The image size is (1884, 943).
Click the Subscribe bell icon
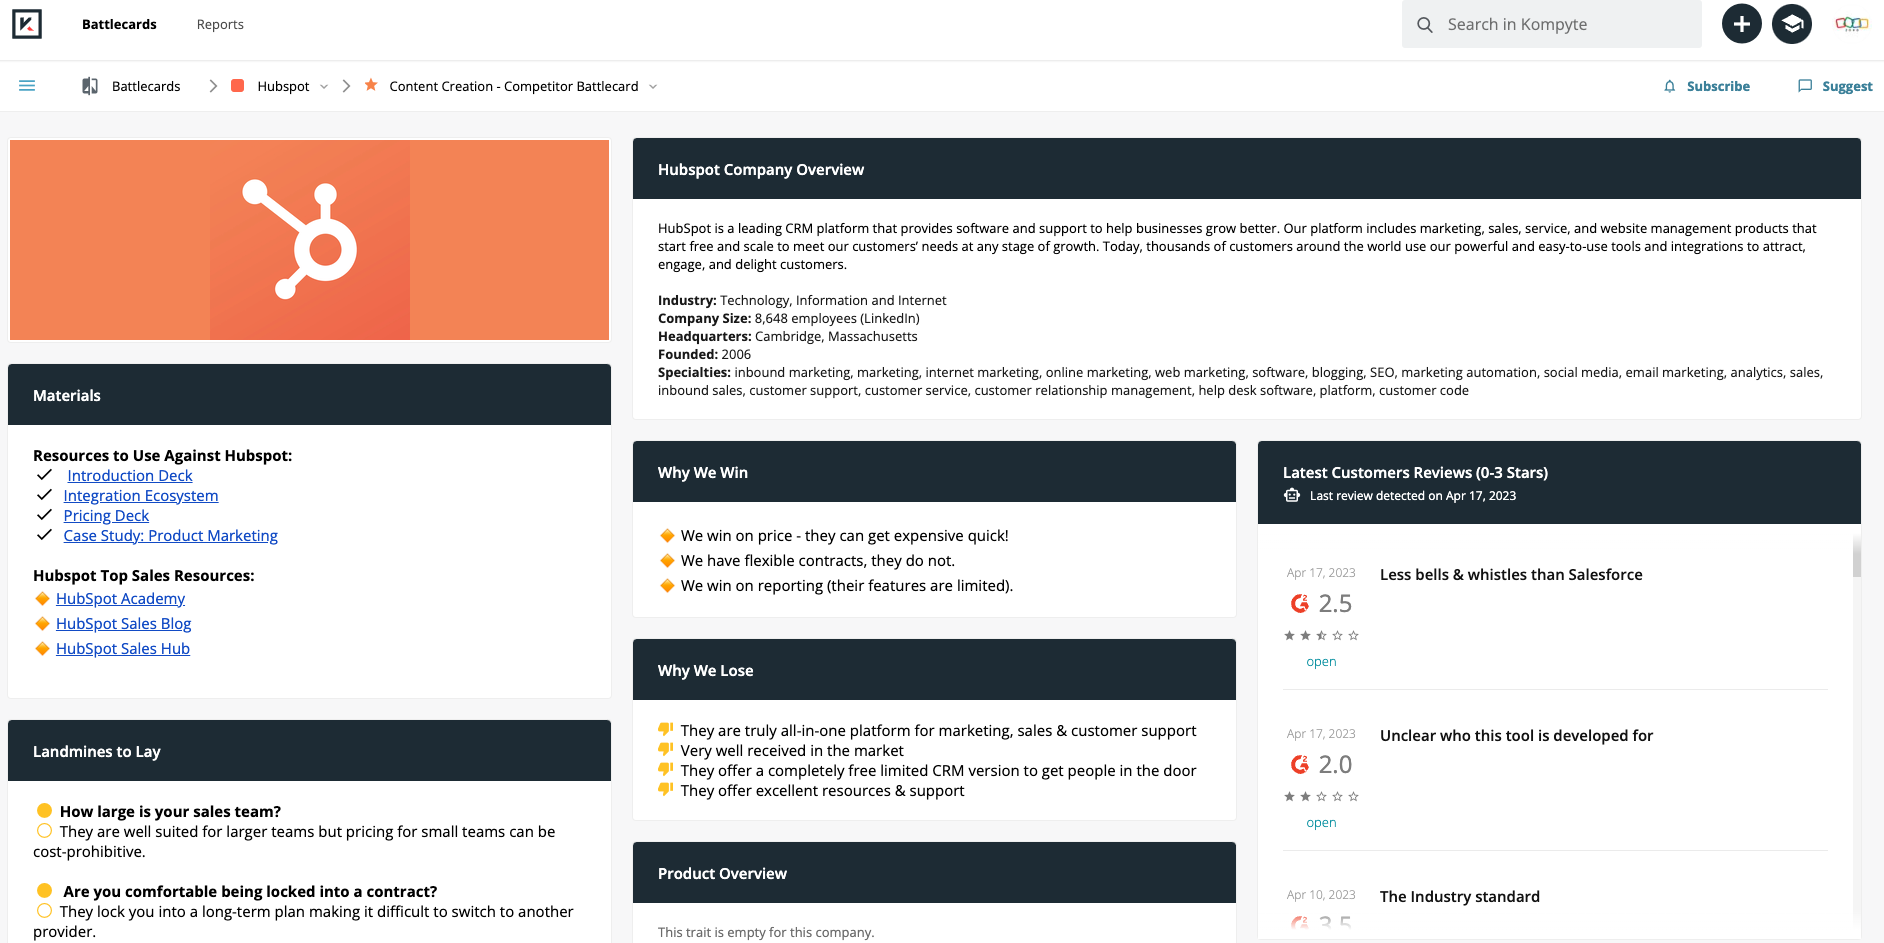[x=1669, y=86]
